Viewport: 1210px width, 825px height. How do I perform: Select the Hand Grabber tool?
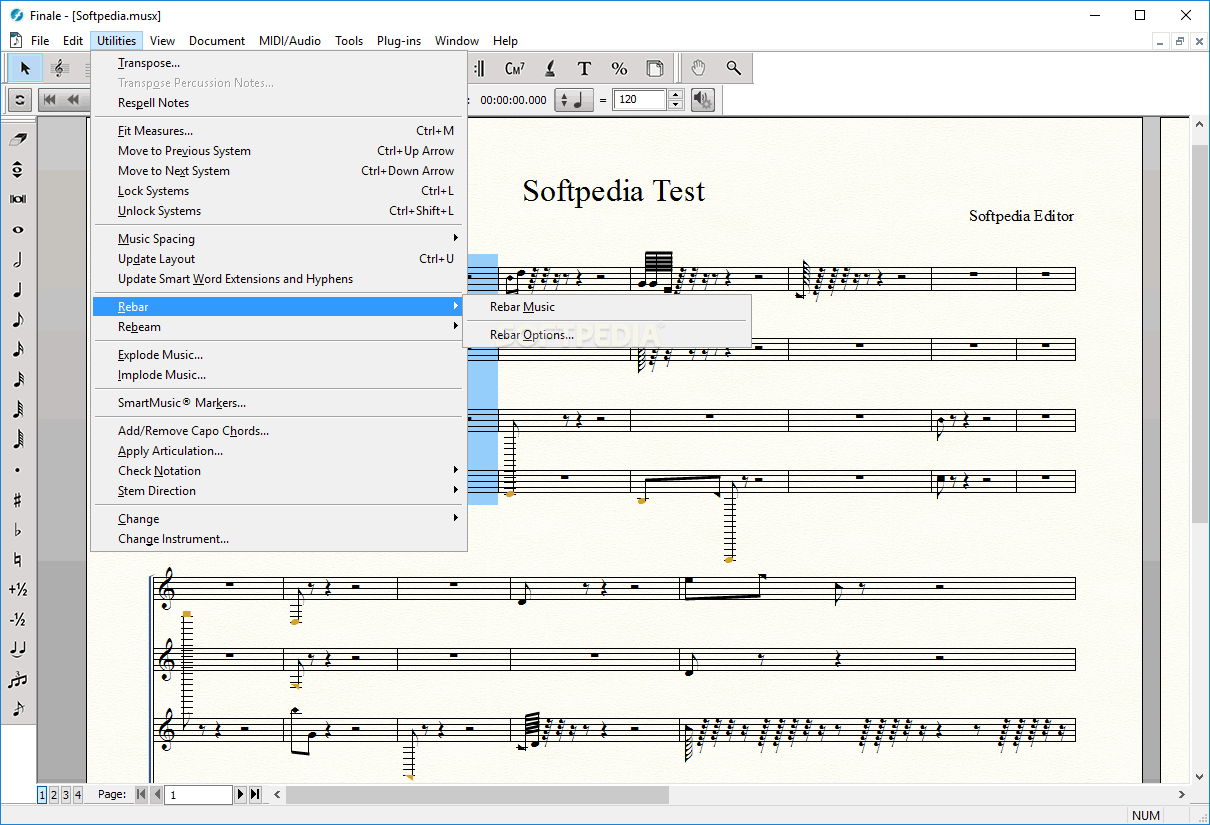(x=699, y=68)
